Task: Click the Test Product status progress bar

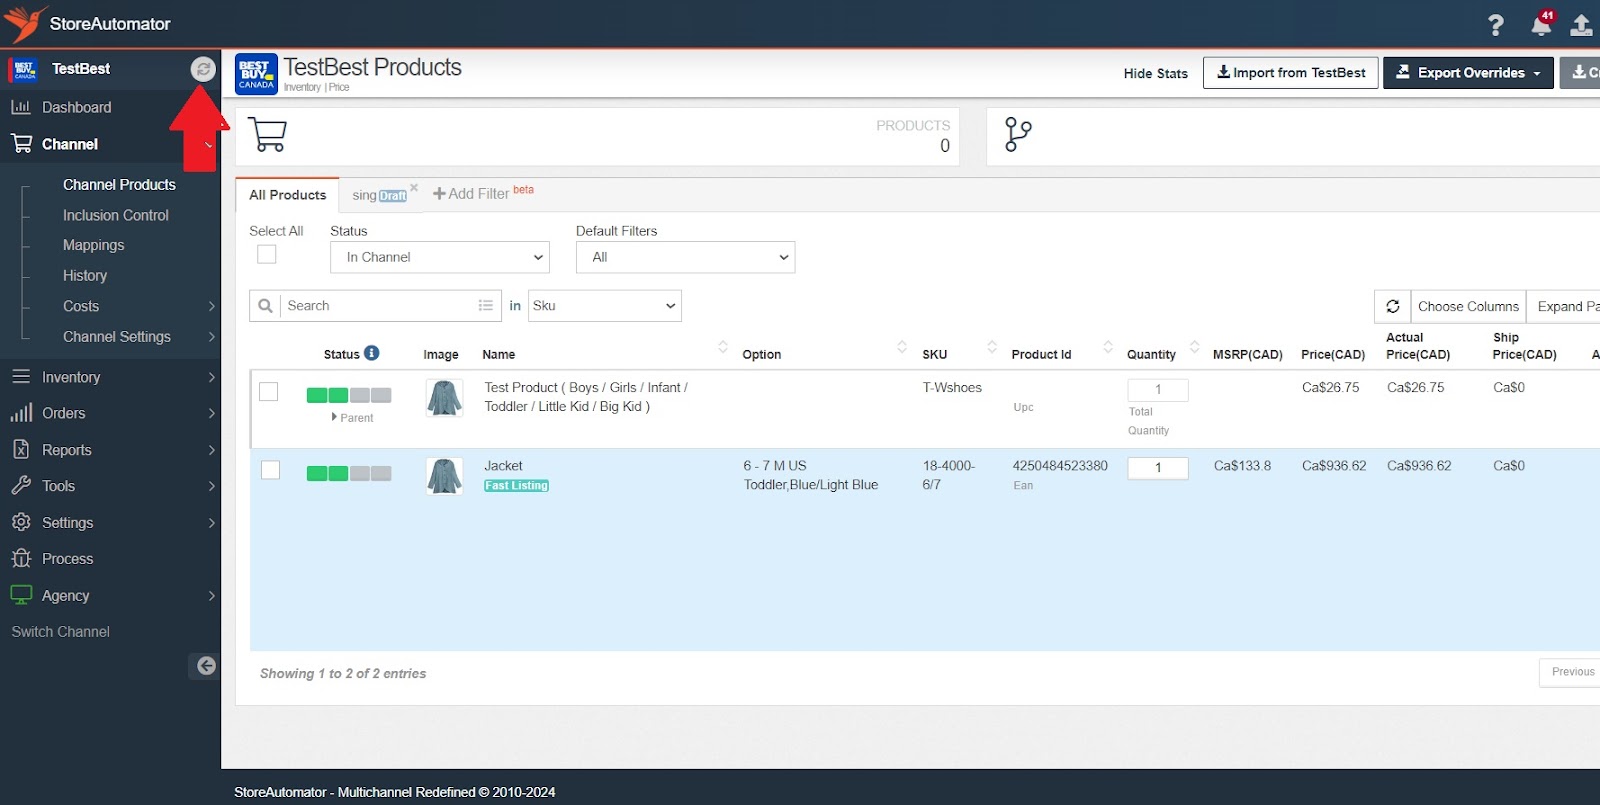Action: tap(349, 395)
